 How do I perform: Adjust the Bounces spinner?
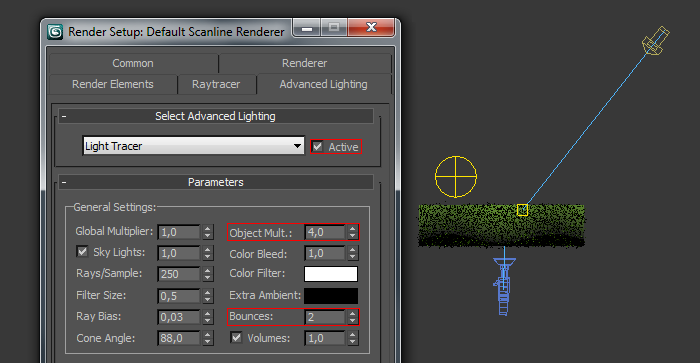tap(353, 317)
